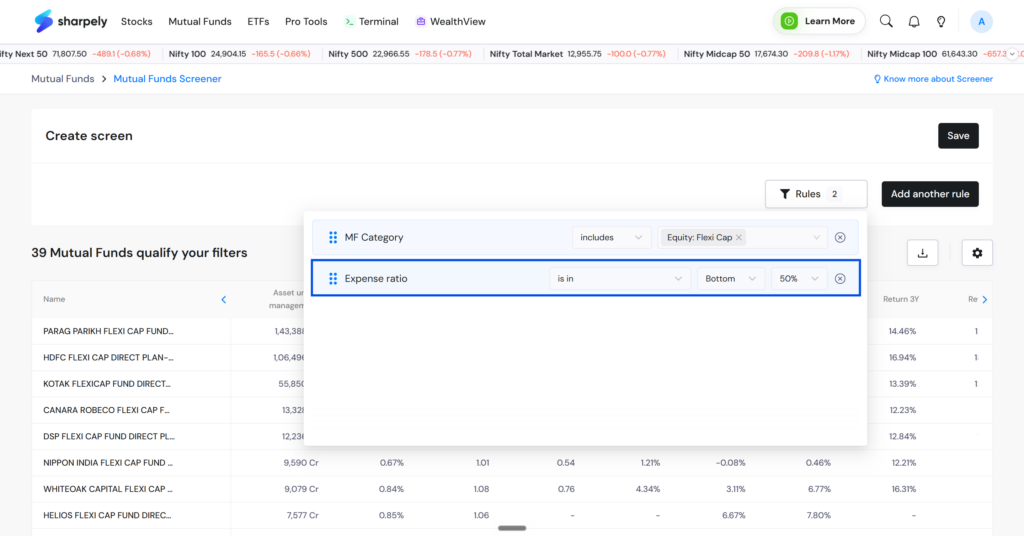
Task: Open HELIOS FLEXI CAP FUND row
Action: (107, 515)
